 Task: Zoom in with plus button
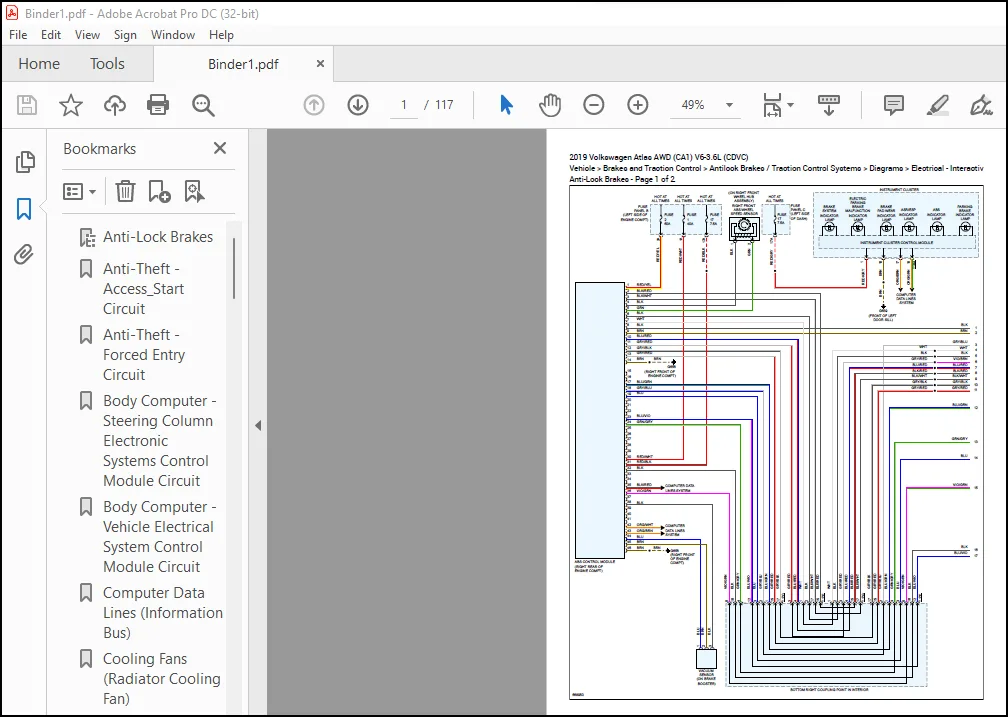638,105
